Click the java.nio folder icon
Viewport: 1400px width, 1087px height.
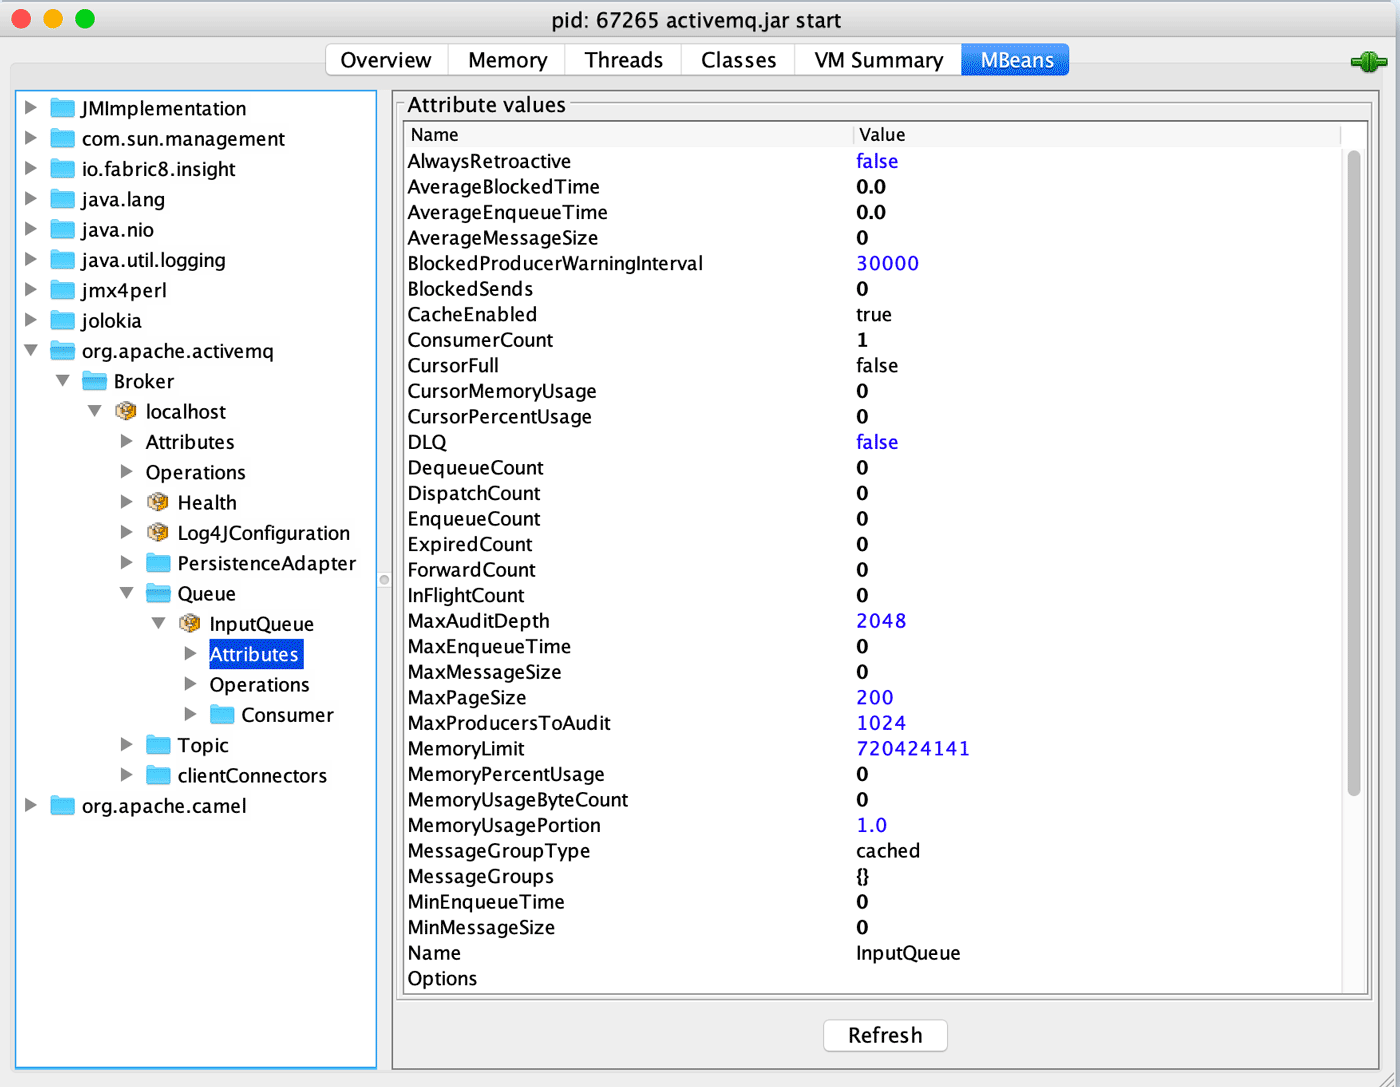63,230
